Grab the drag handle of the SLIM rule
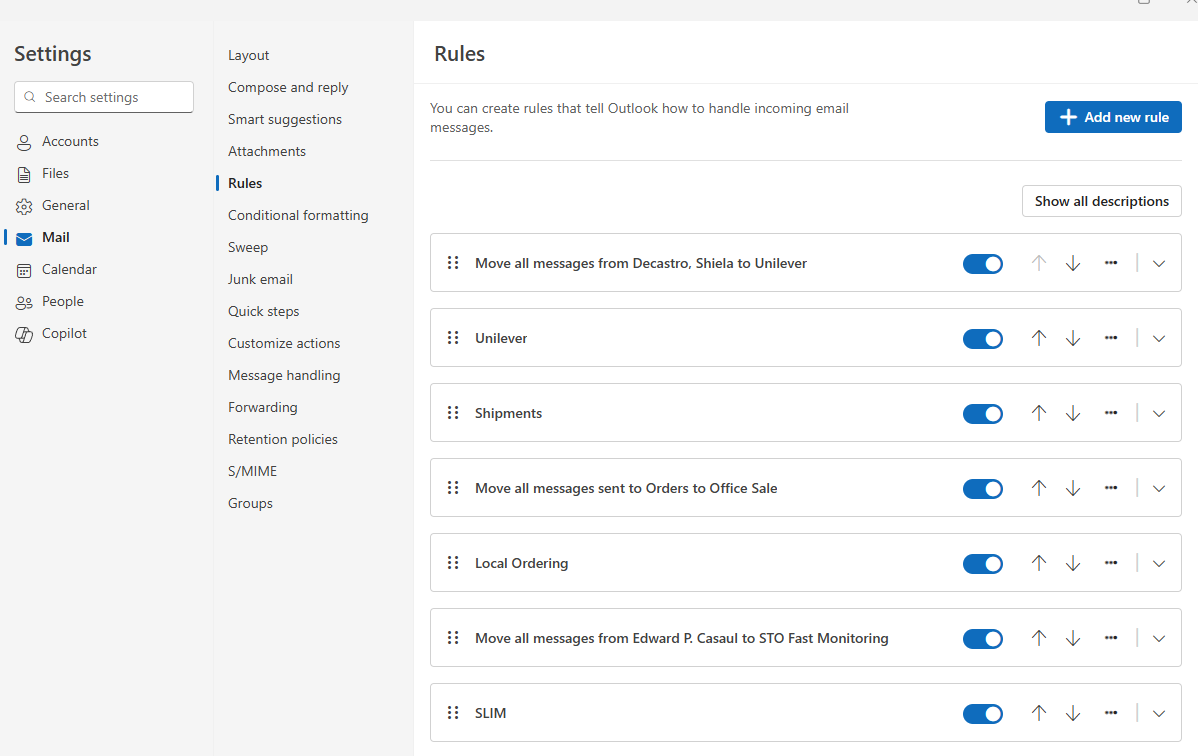1198x756 pixels. tap(453, 713)
